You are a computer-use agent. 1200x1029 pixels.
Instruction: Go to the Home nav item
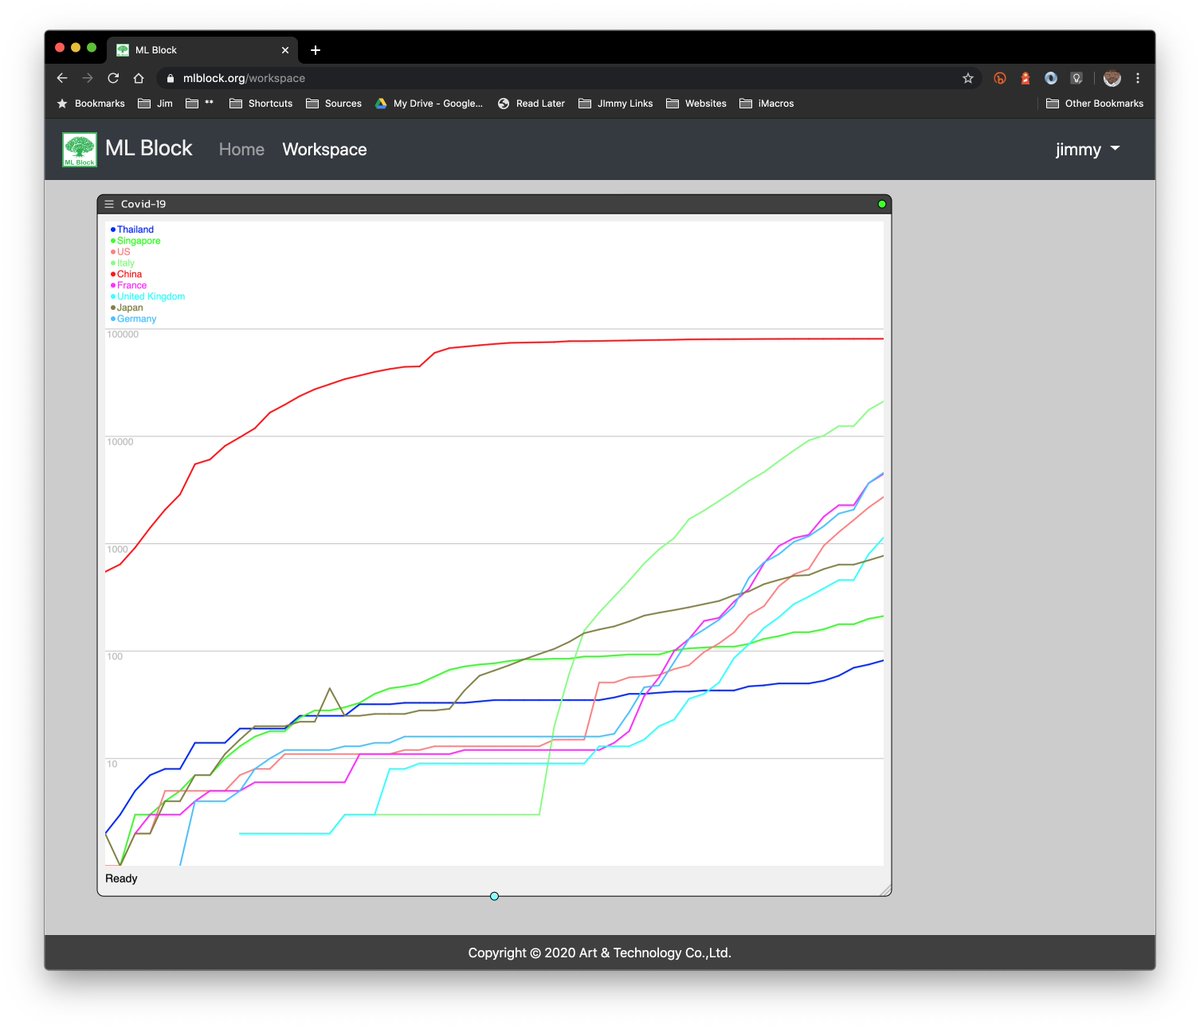[241, 149]
